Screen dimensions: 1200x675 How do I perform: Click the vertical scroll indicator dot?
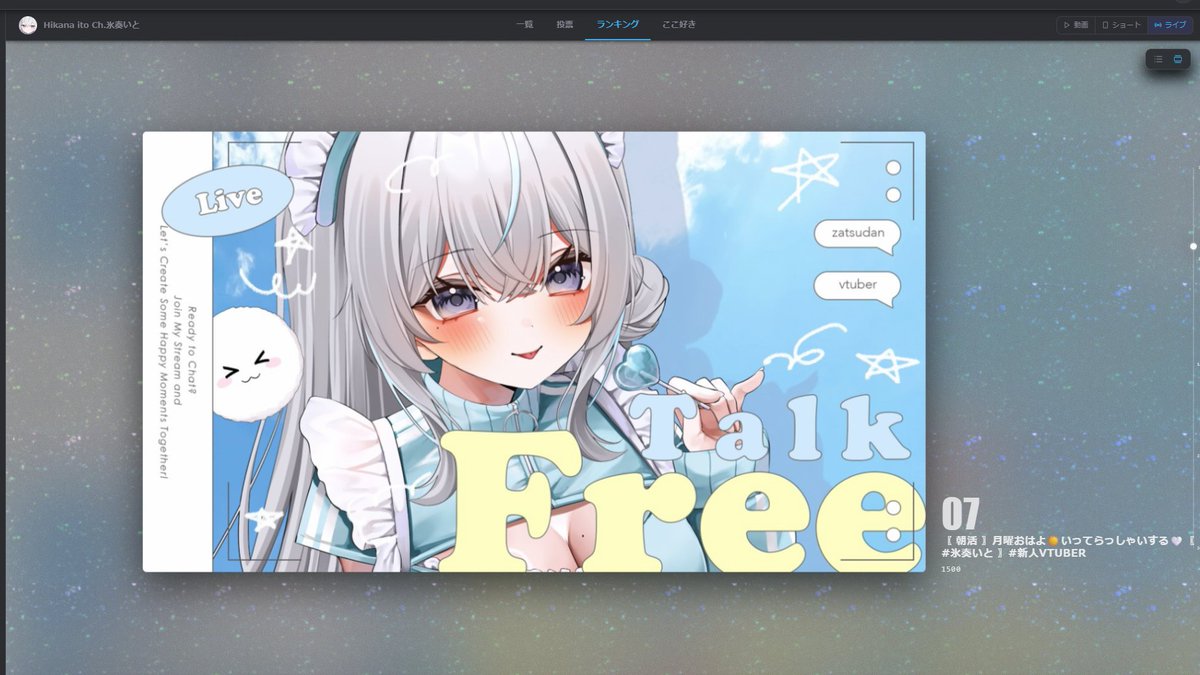click(x=1193, y=245)
